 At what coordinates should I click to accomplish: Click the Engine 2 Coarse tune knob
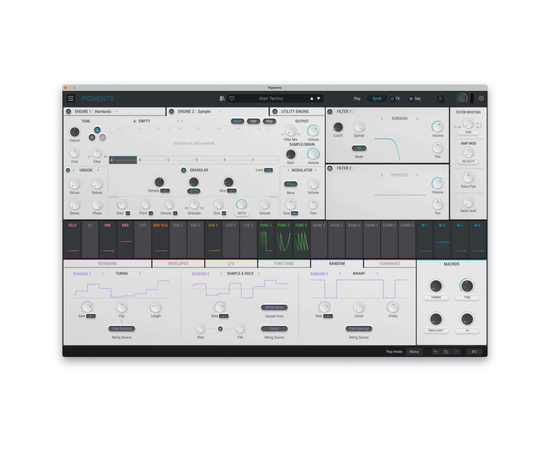74,132
